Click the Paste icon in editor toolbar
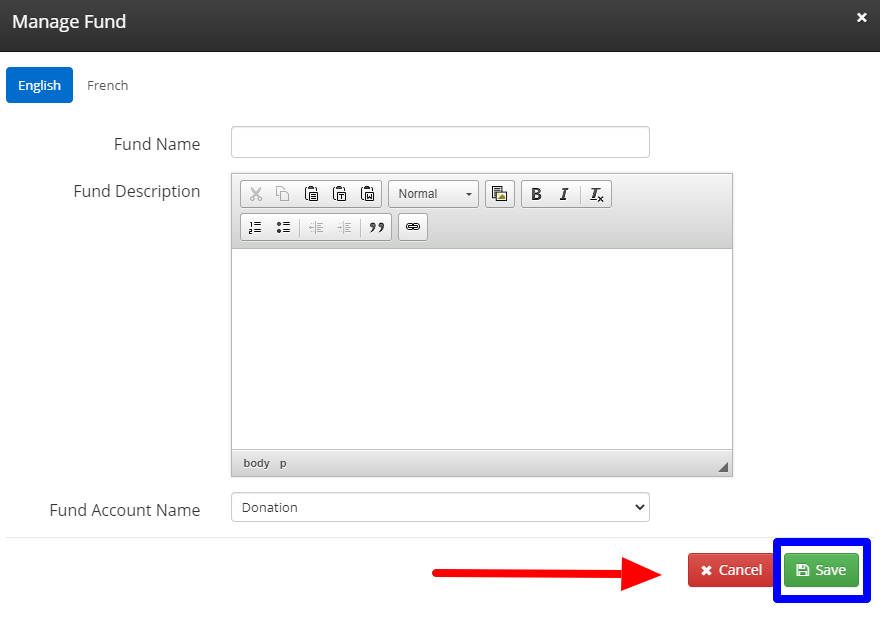The width and height of the screenshot is (880, 624). pos(312,194)
